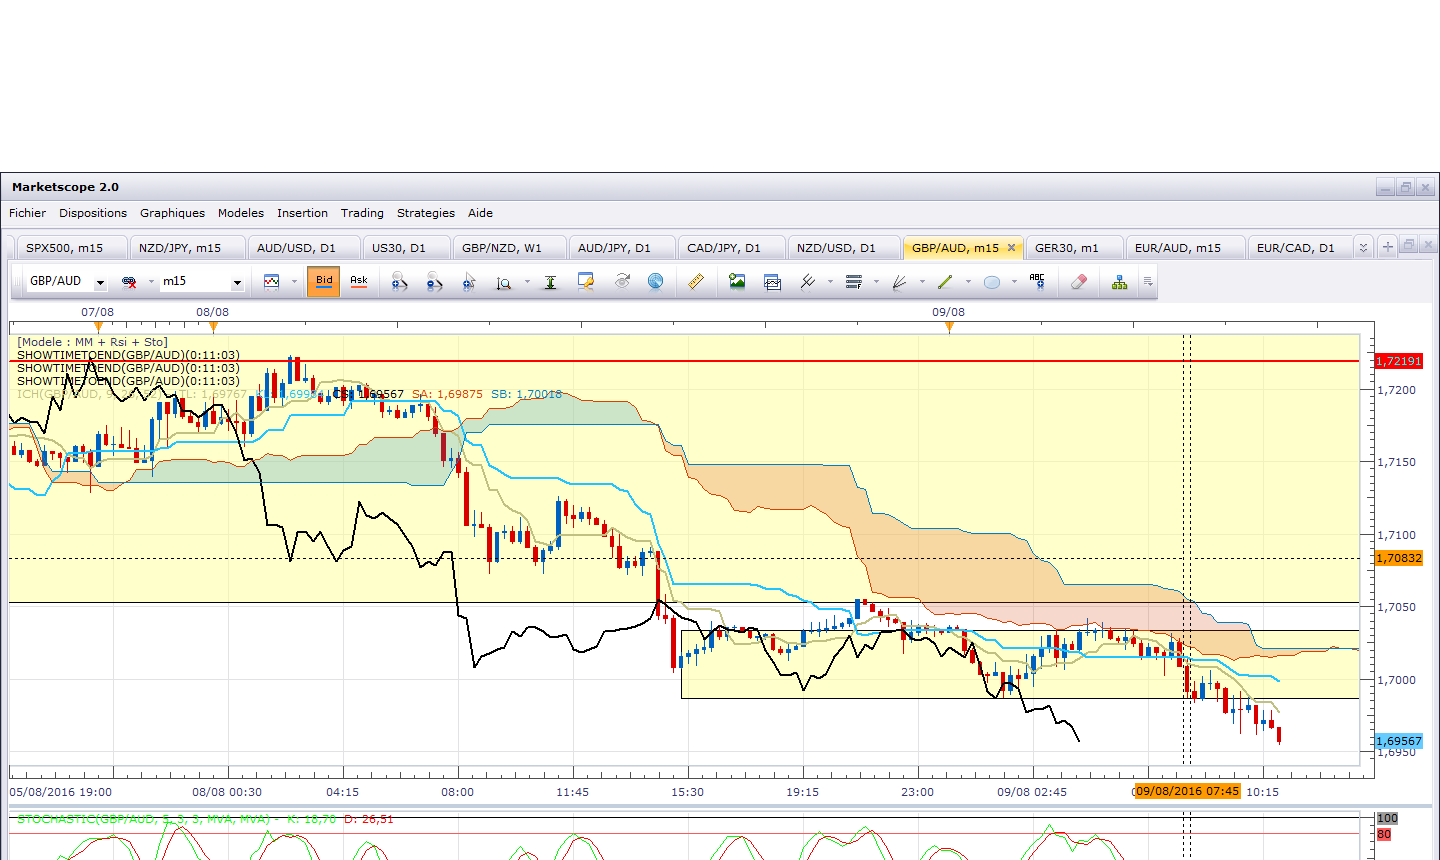Select the eraser tool
This screenshot has width=1440, height=860.
click(x=1078, y=282)
